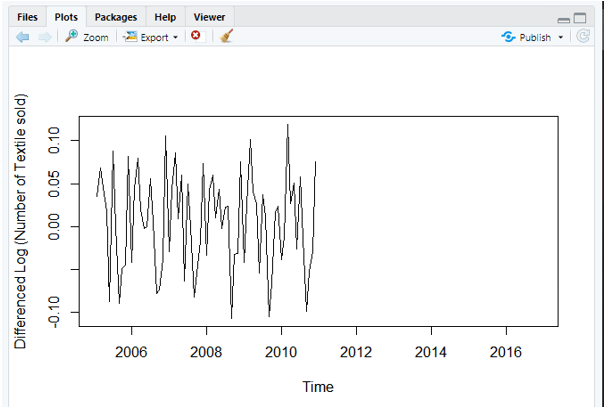Click the 2014 x-axis label
Screen dimensions: 605x407
(x=431, y=352)
